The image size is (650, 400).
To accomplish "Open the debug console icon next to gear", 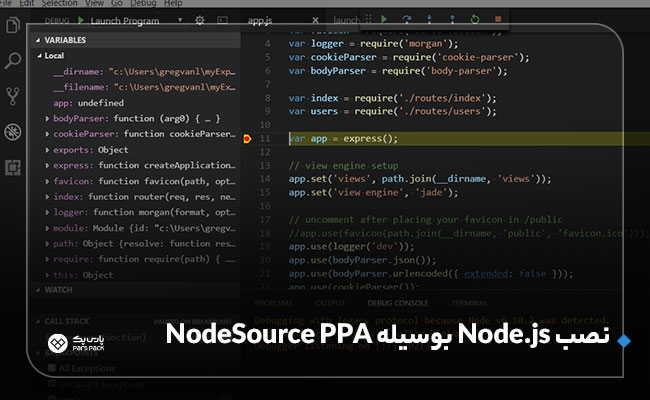I will [x=223, y=20].
